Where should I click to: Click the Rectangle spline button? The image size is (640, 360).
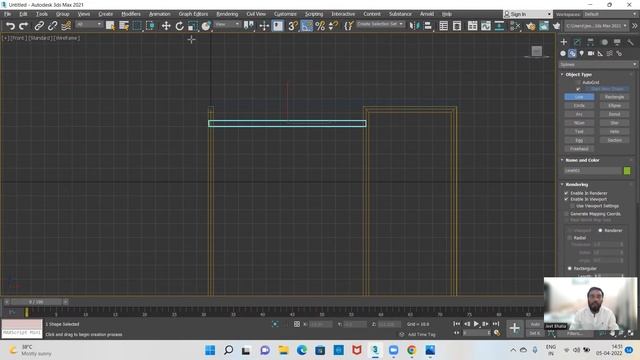614,97
